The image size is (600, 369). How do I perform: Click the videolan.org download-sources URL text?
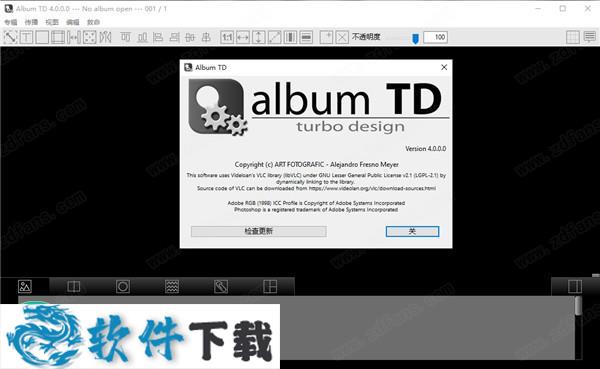click(x=372, y=188)
